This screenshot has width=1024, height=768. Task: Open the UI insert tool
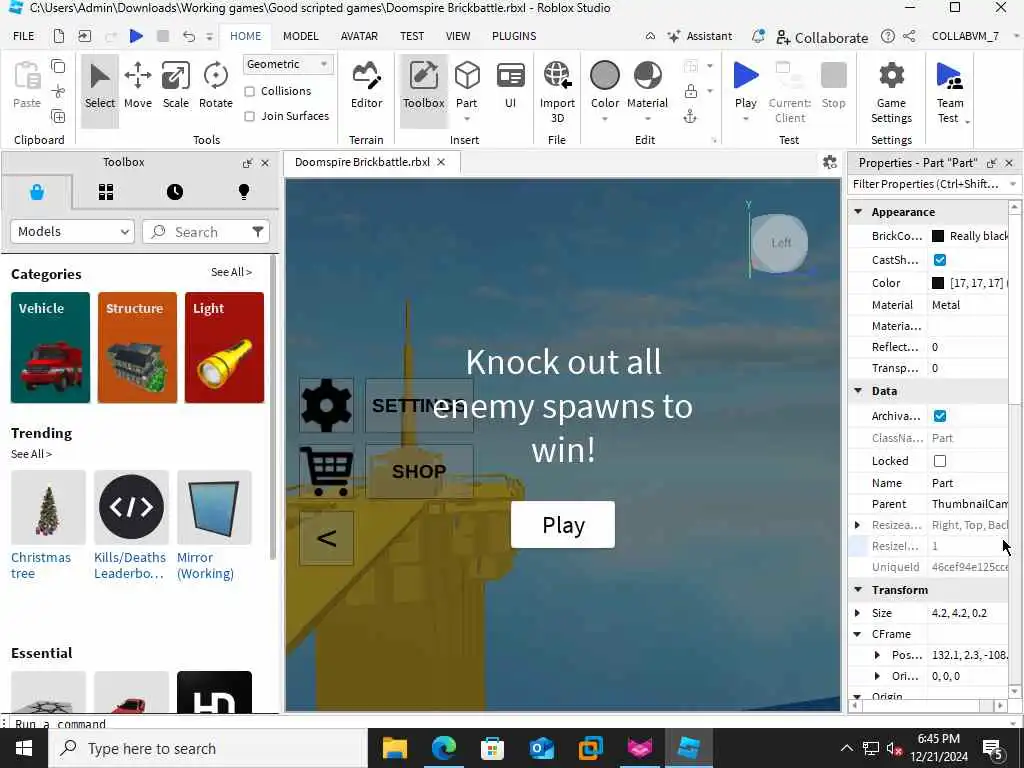pos(510,85)
